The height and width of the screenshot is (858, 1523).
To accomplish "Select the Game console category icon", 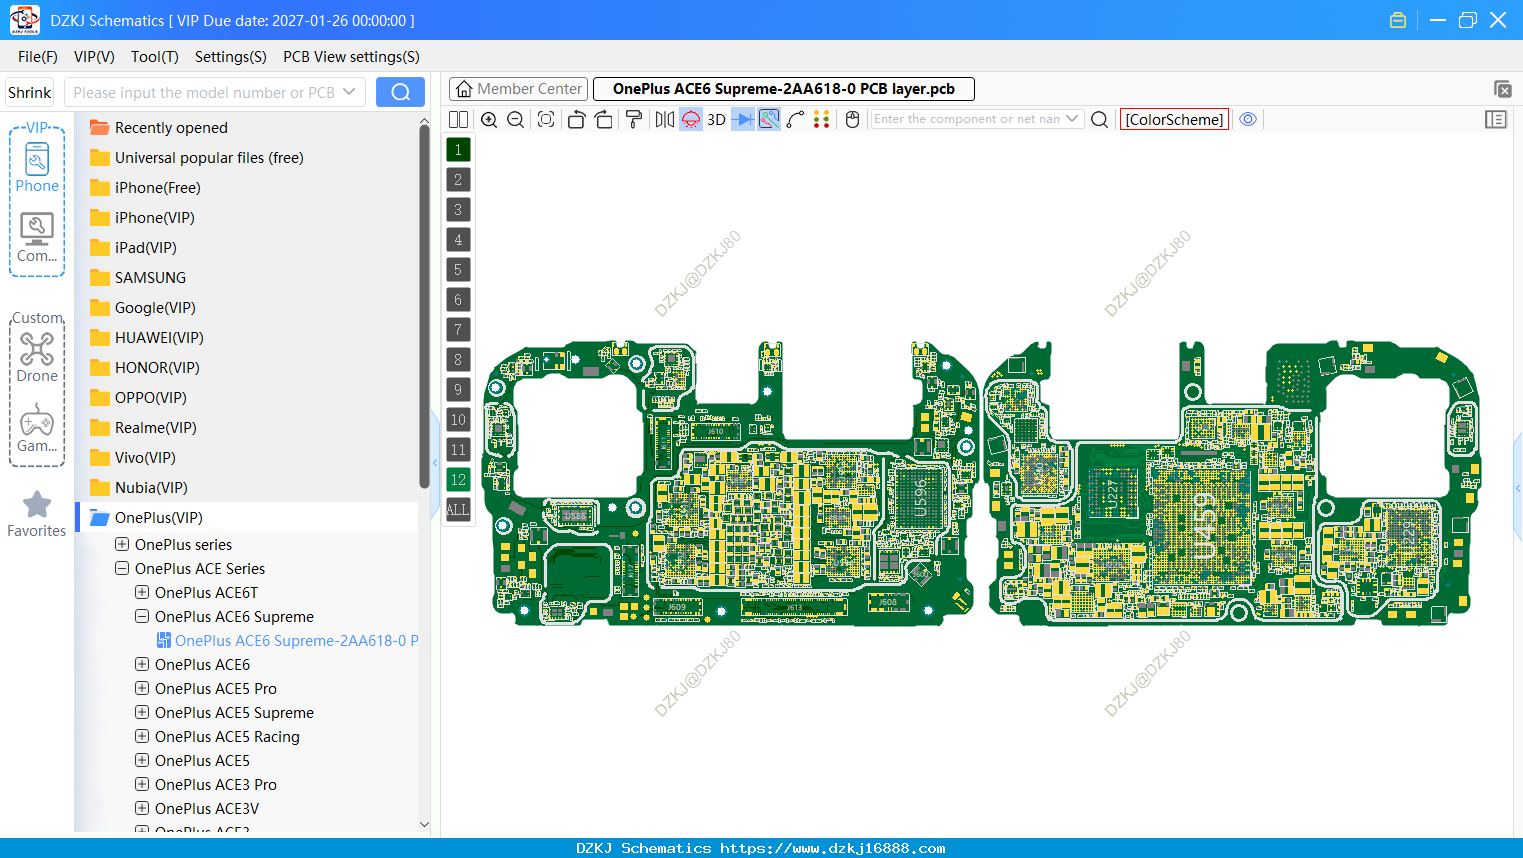I will 37,428.
